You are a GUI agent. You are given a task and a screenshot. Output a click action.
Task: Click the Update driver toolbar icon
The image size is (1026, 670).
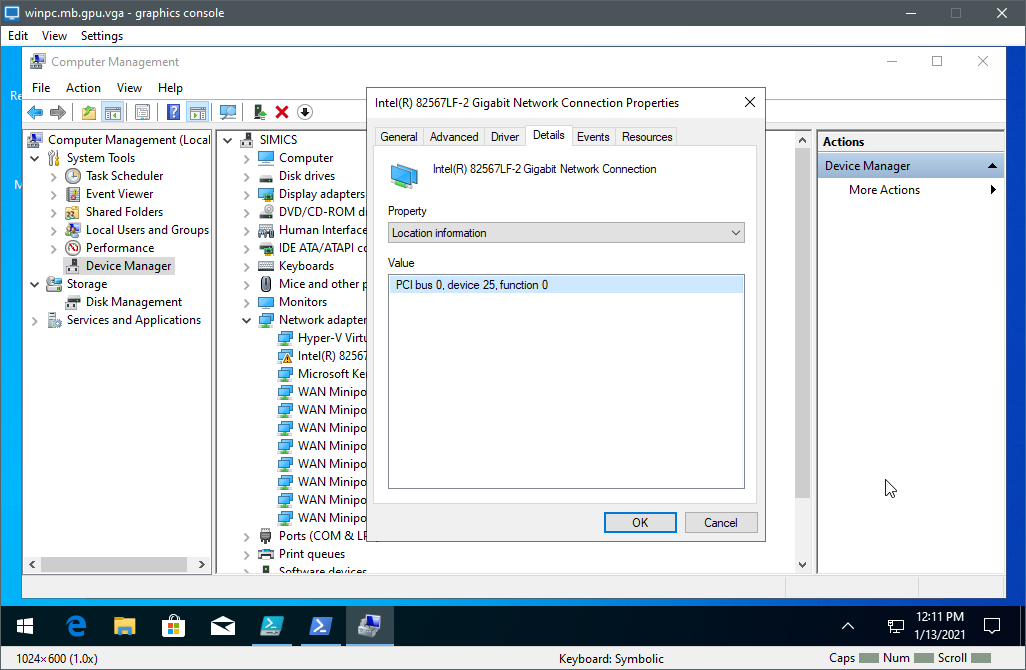[261, 110]
